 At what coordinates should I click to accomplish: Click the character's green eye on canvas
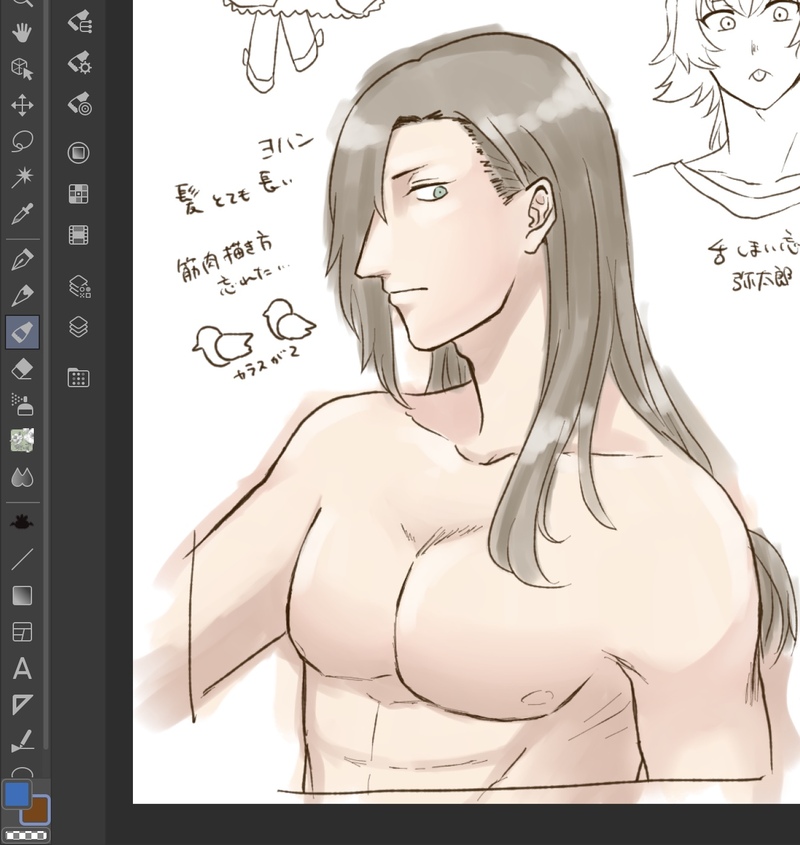(x=440, y=192)
